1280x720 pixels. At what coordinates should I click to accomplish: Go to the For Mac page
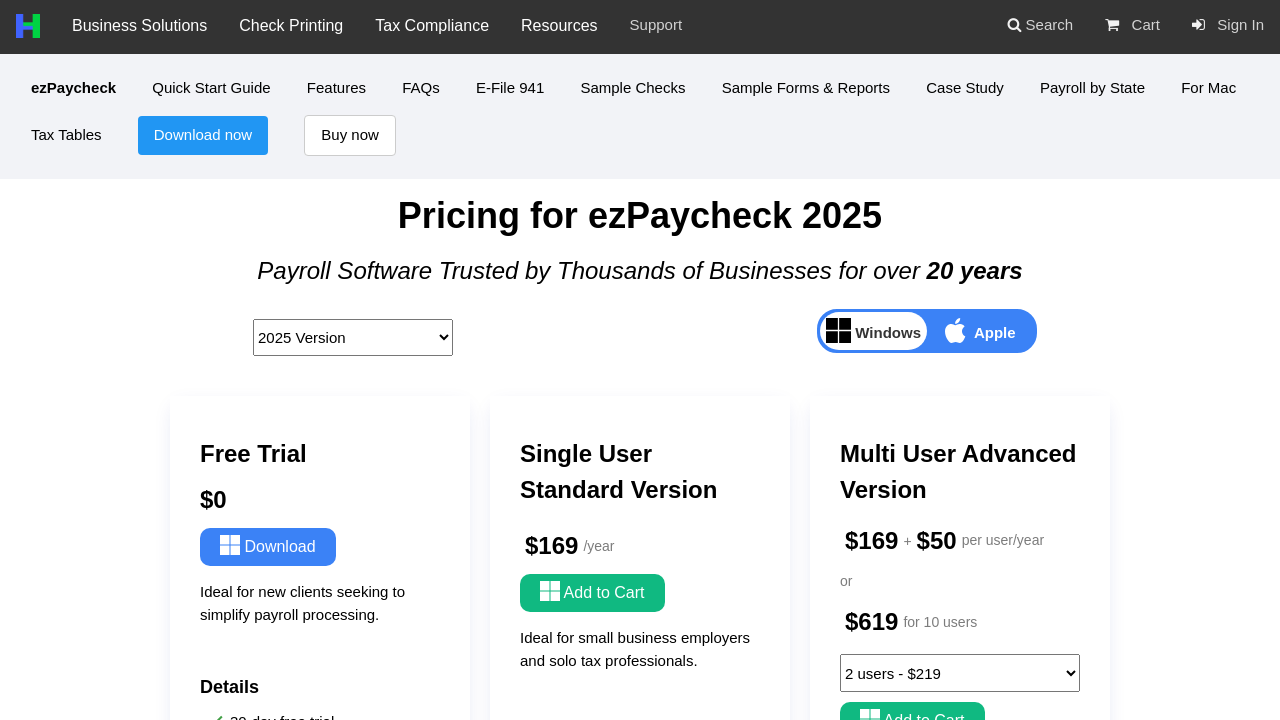point(1208,88)
